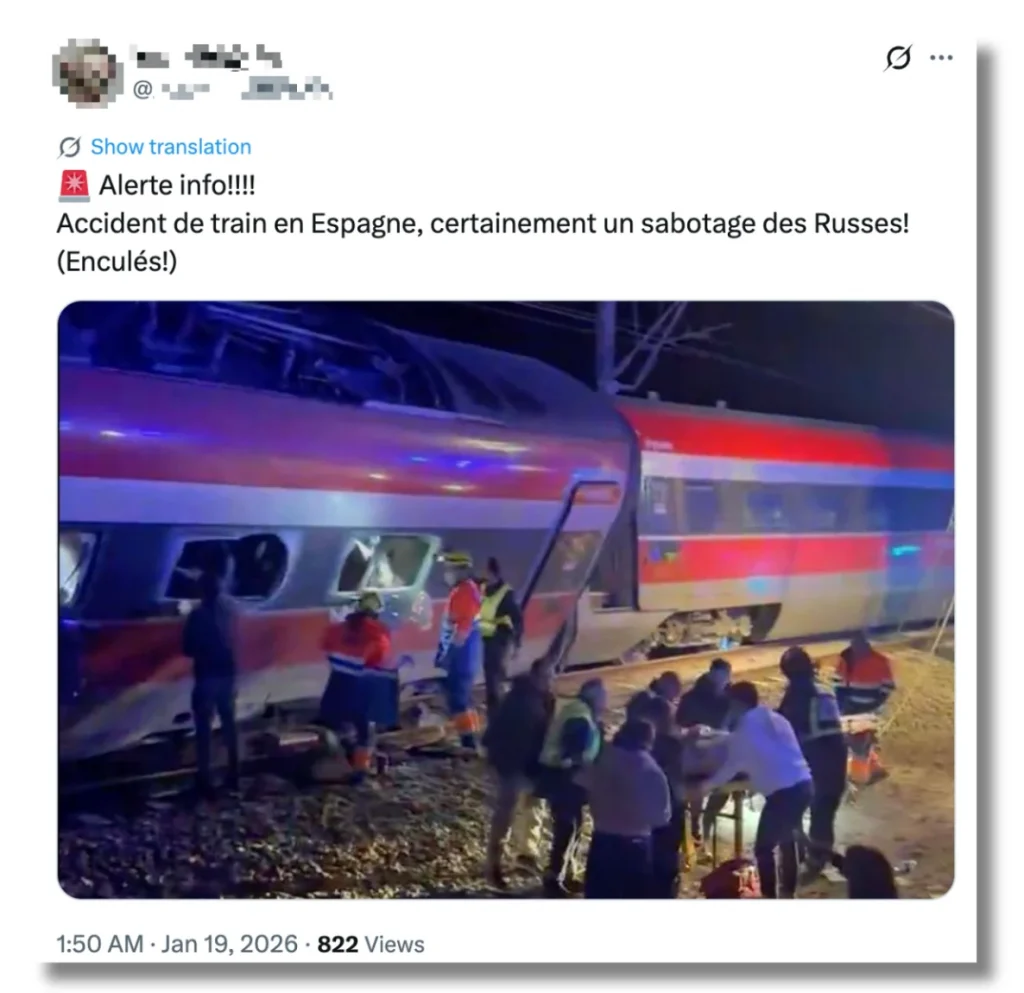Open the train accident photo
This screenshot has width=1024, height=993.
point(505,599)
